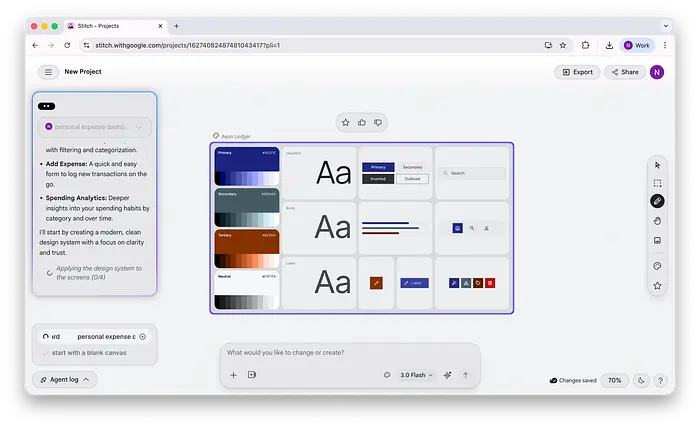Toggle dark mode with moon icon
This screenshot has height=428, width=700.
click(641, 380)
